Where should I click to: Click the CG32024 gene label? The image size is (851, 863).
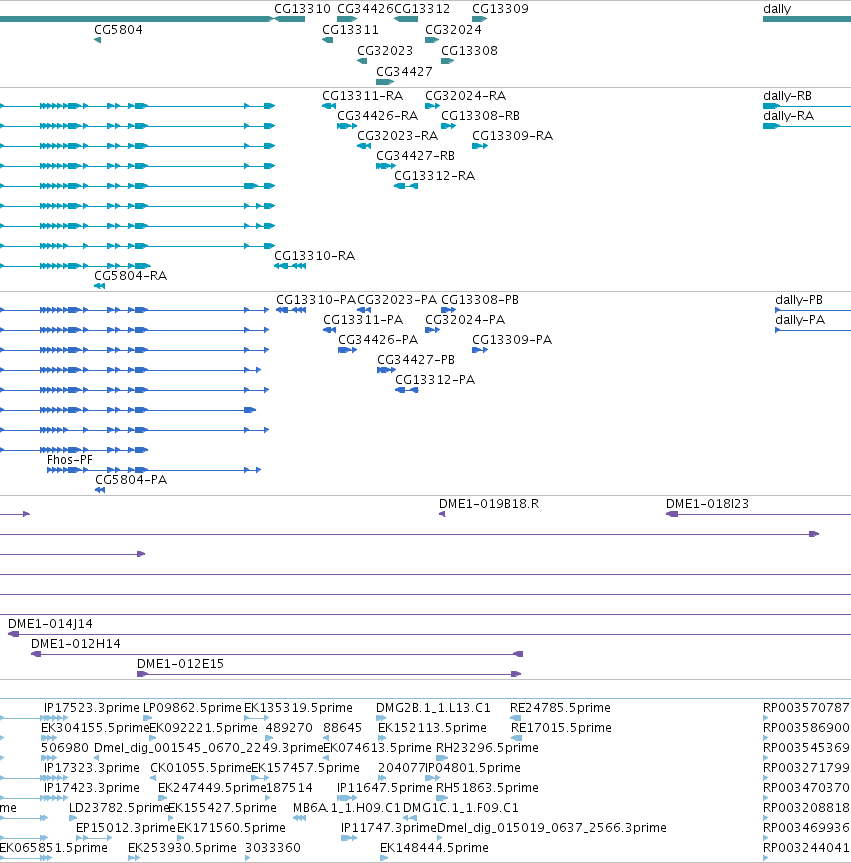pyautogui.click(x=453, y=30)
